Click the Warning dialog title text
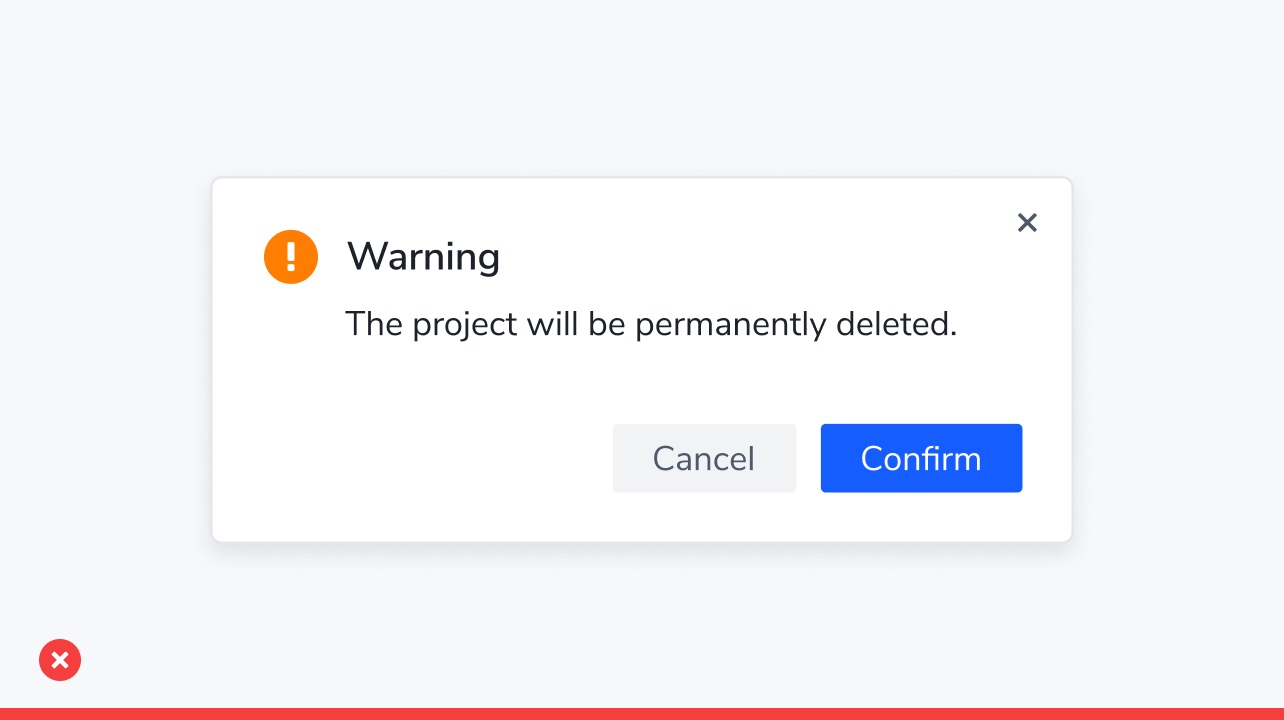The width and height of the screenshot is (1284, 720). click(423, 257)
